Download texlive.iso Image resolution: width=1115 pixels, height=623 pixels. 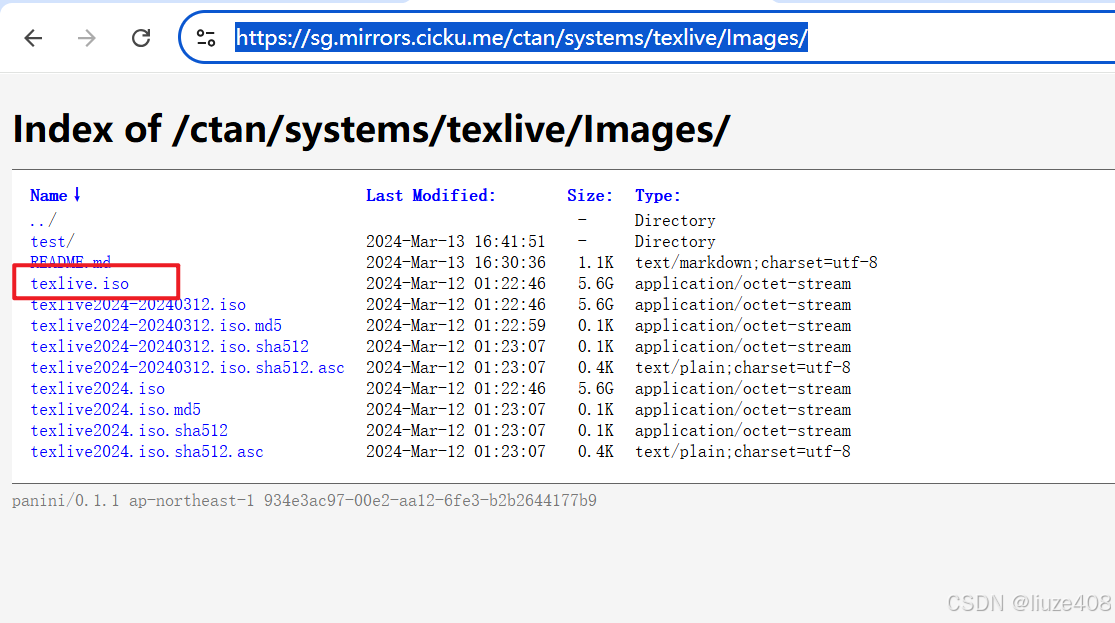click(80, 284)
